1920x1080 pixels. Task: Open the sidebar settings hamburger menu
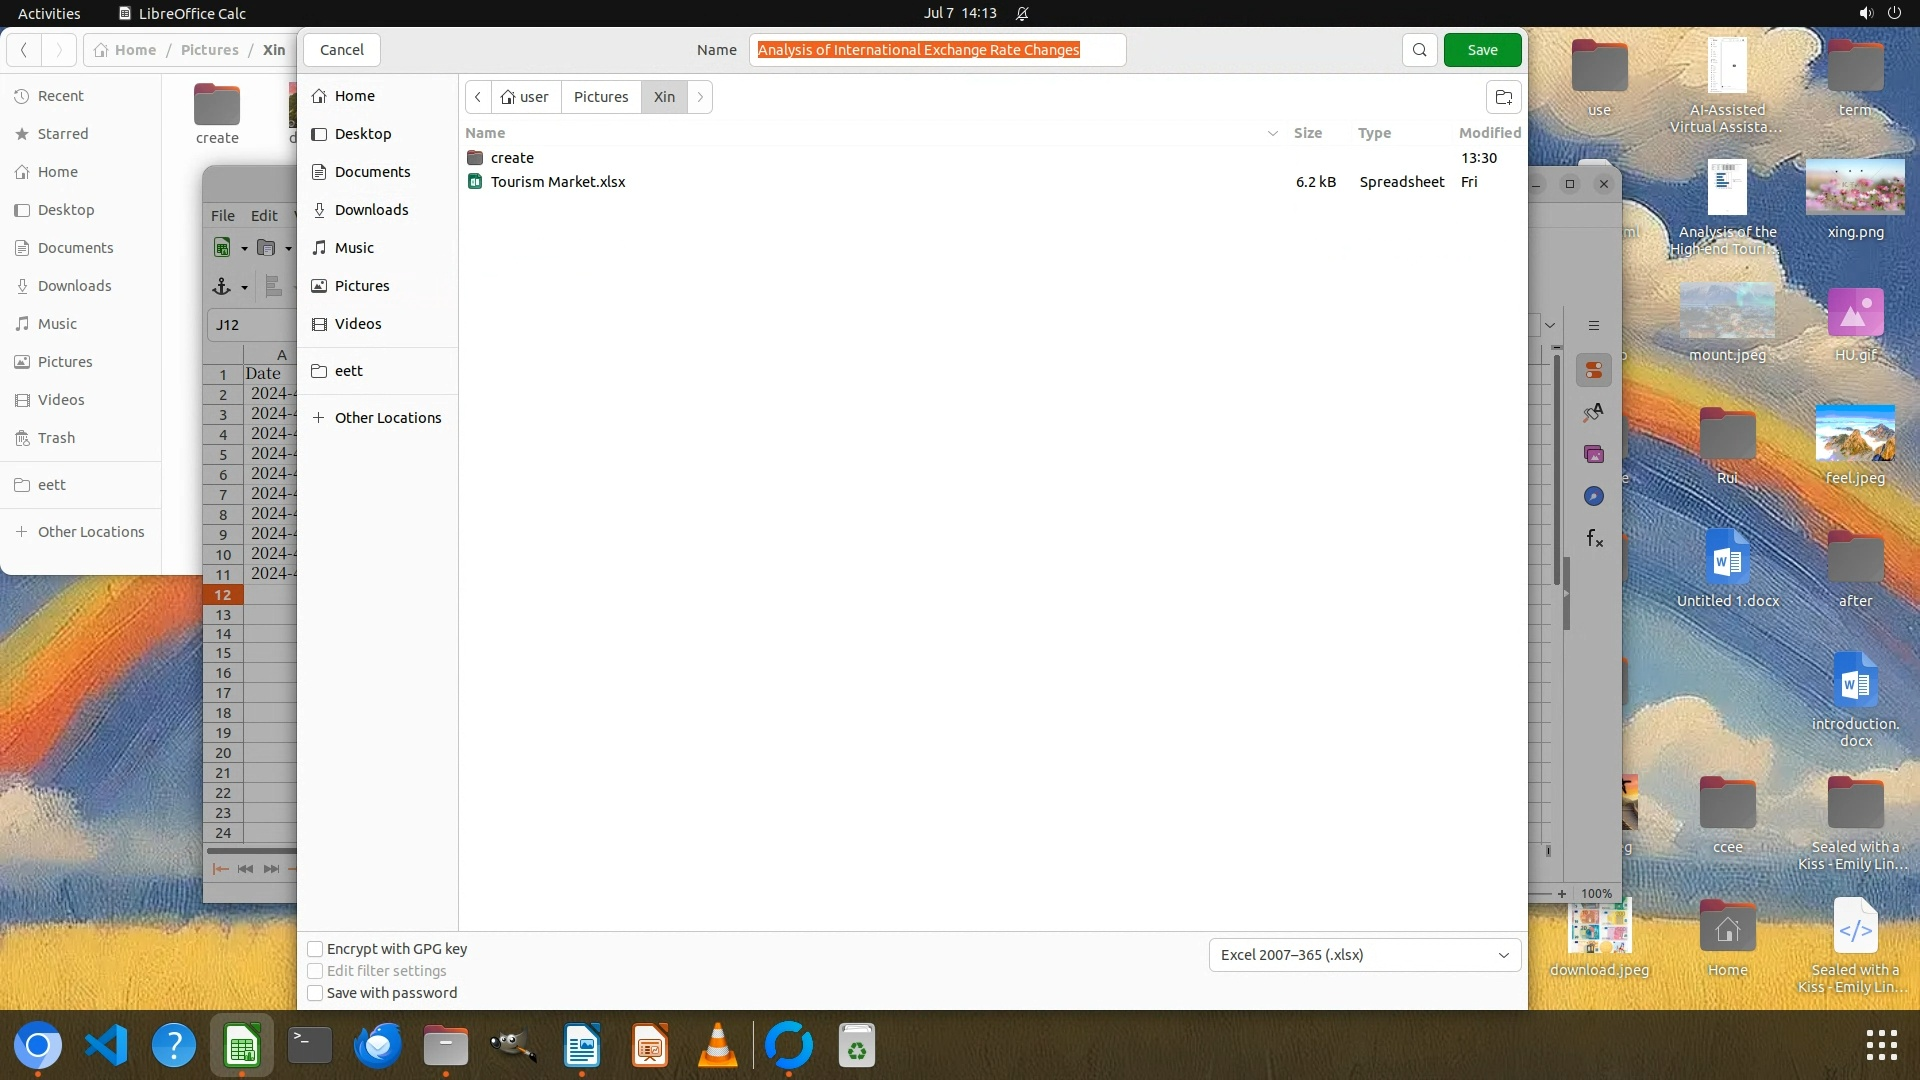pyautogui.click(x=1594, y=326)
